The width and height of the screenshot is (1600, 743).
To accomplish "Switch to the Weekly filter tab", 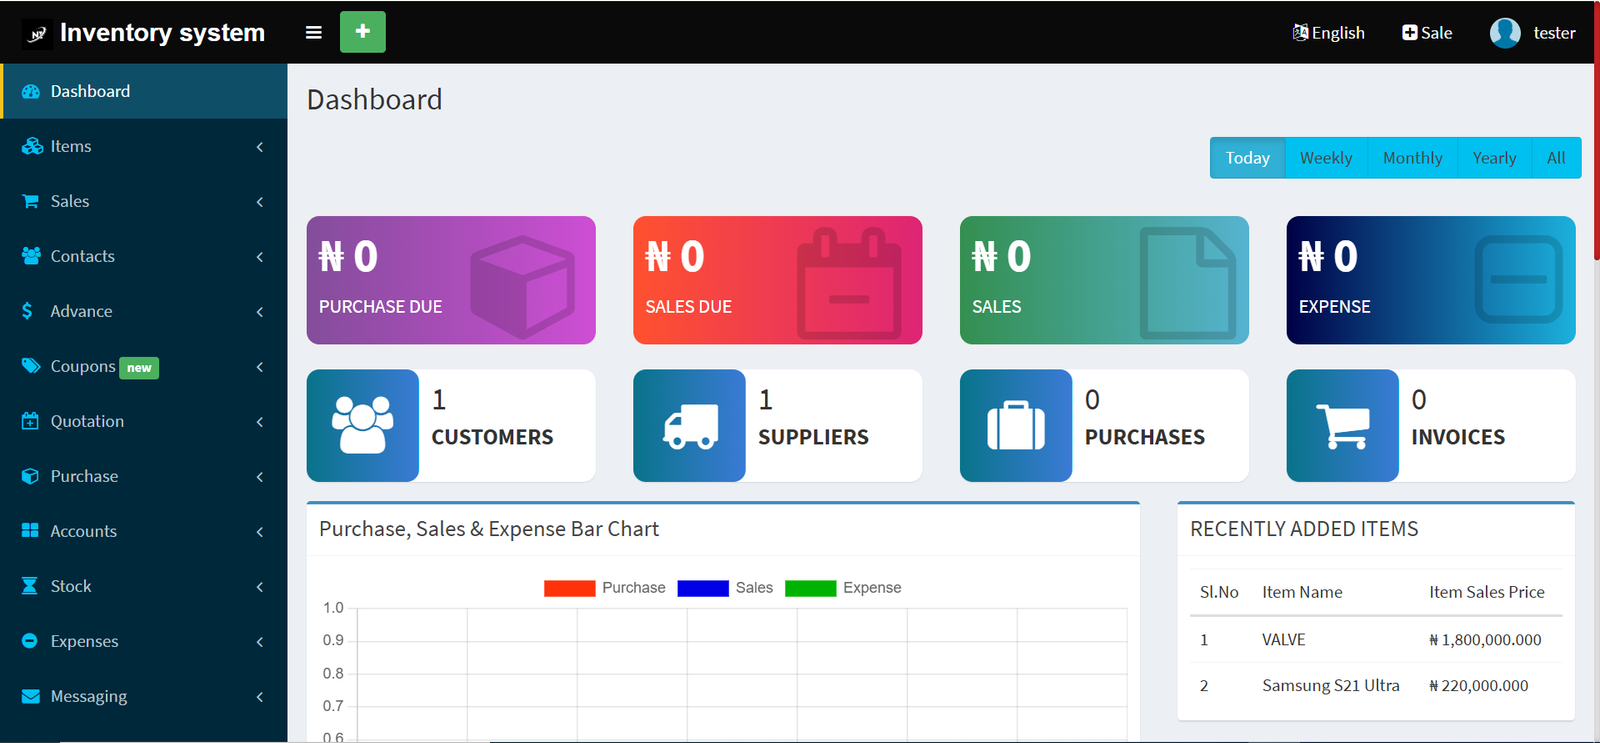I will click(1325, 158).
